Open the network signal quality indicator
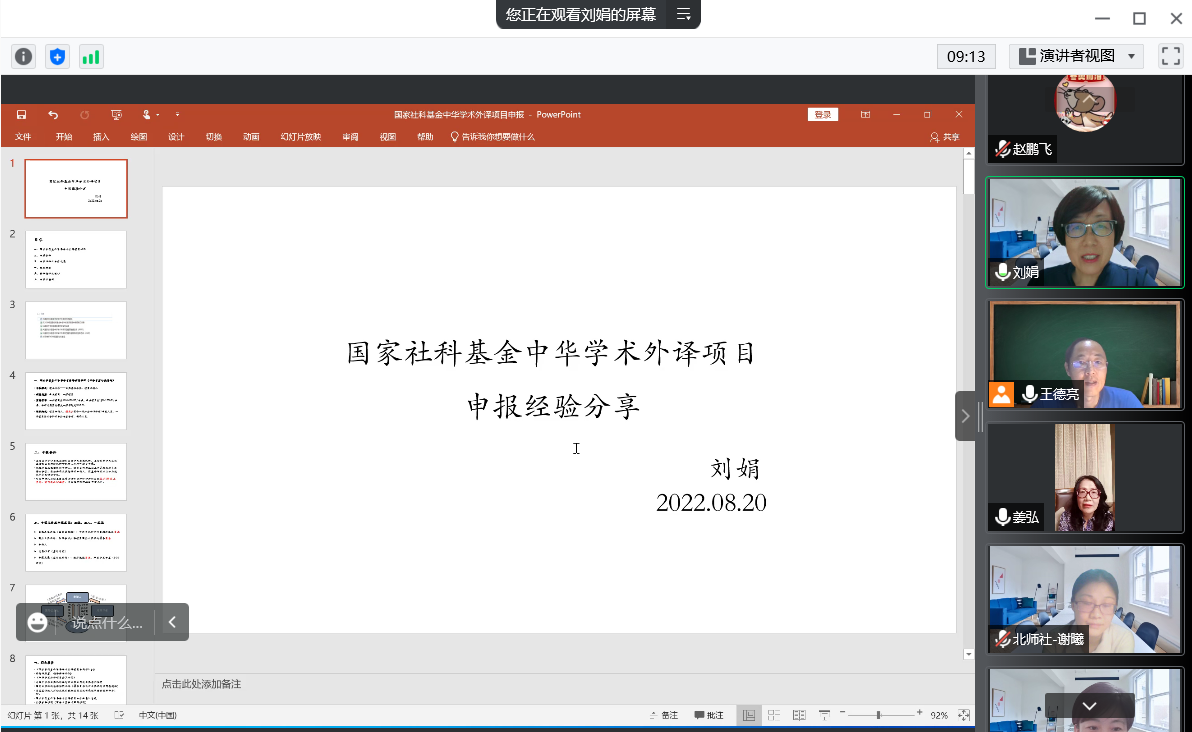 [90, 57]
